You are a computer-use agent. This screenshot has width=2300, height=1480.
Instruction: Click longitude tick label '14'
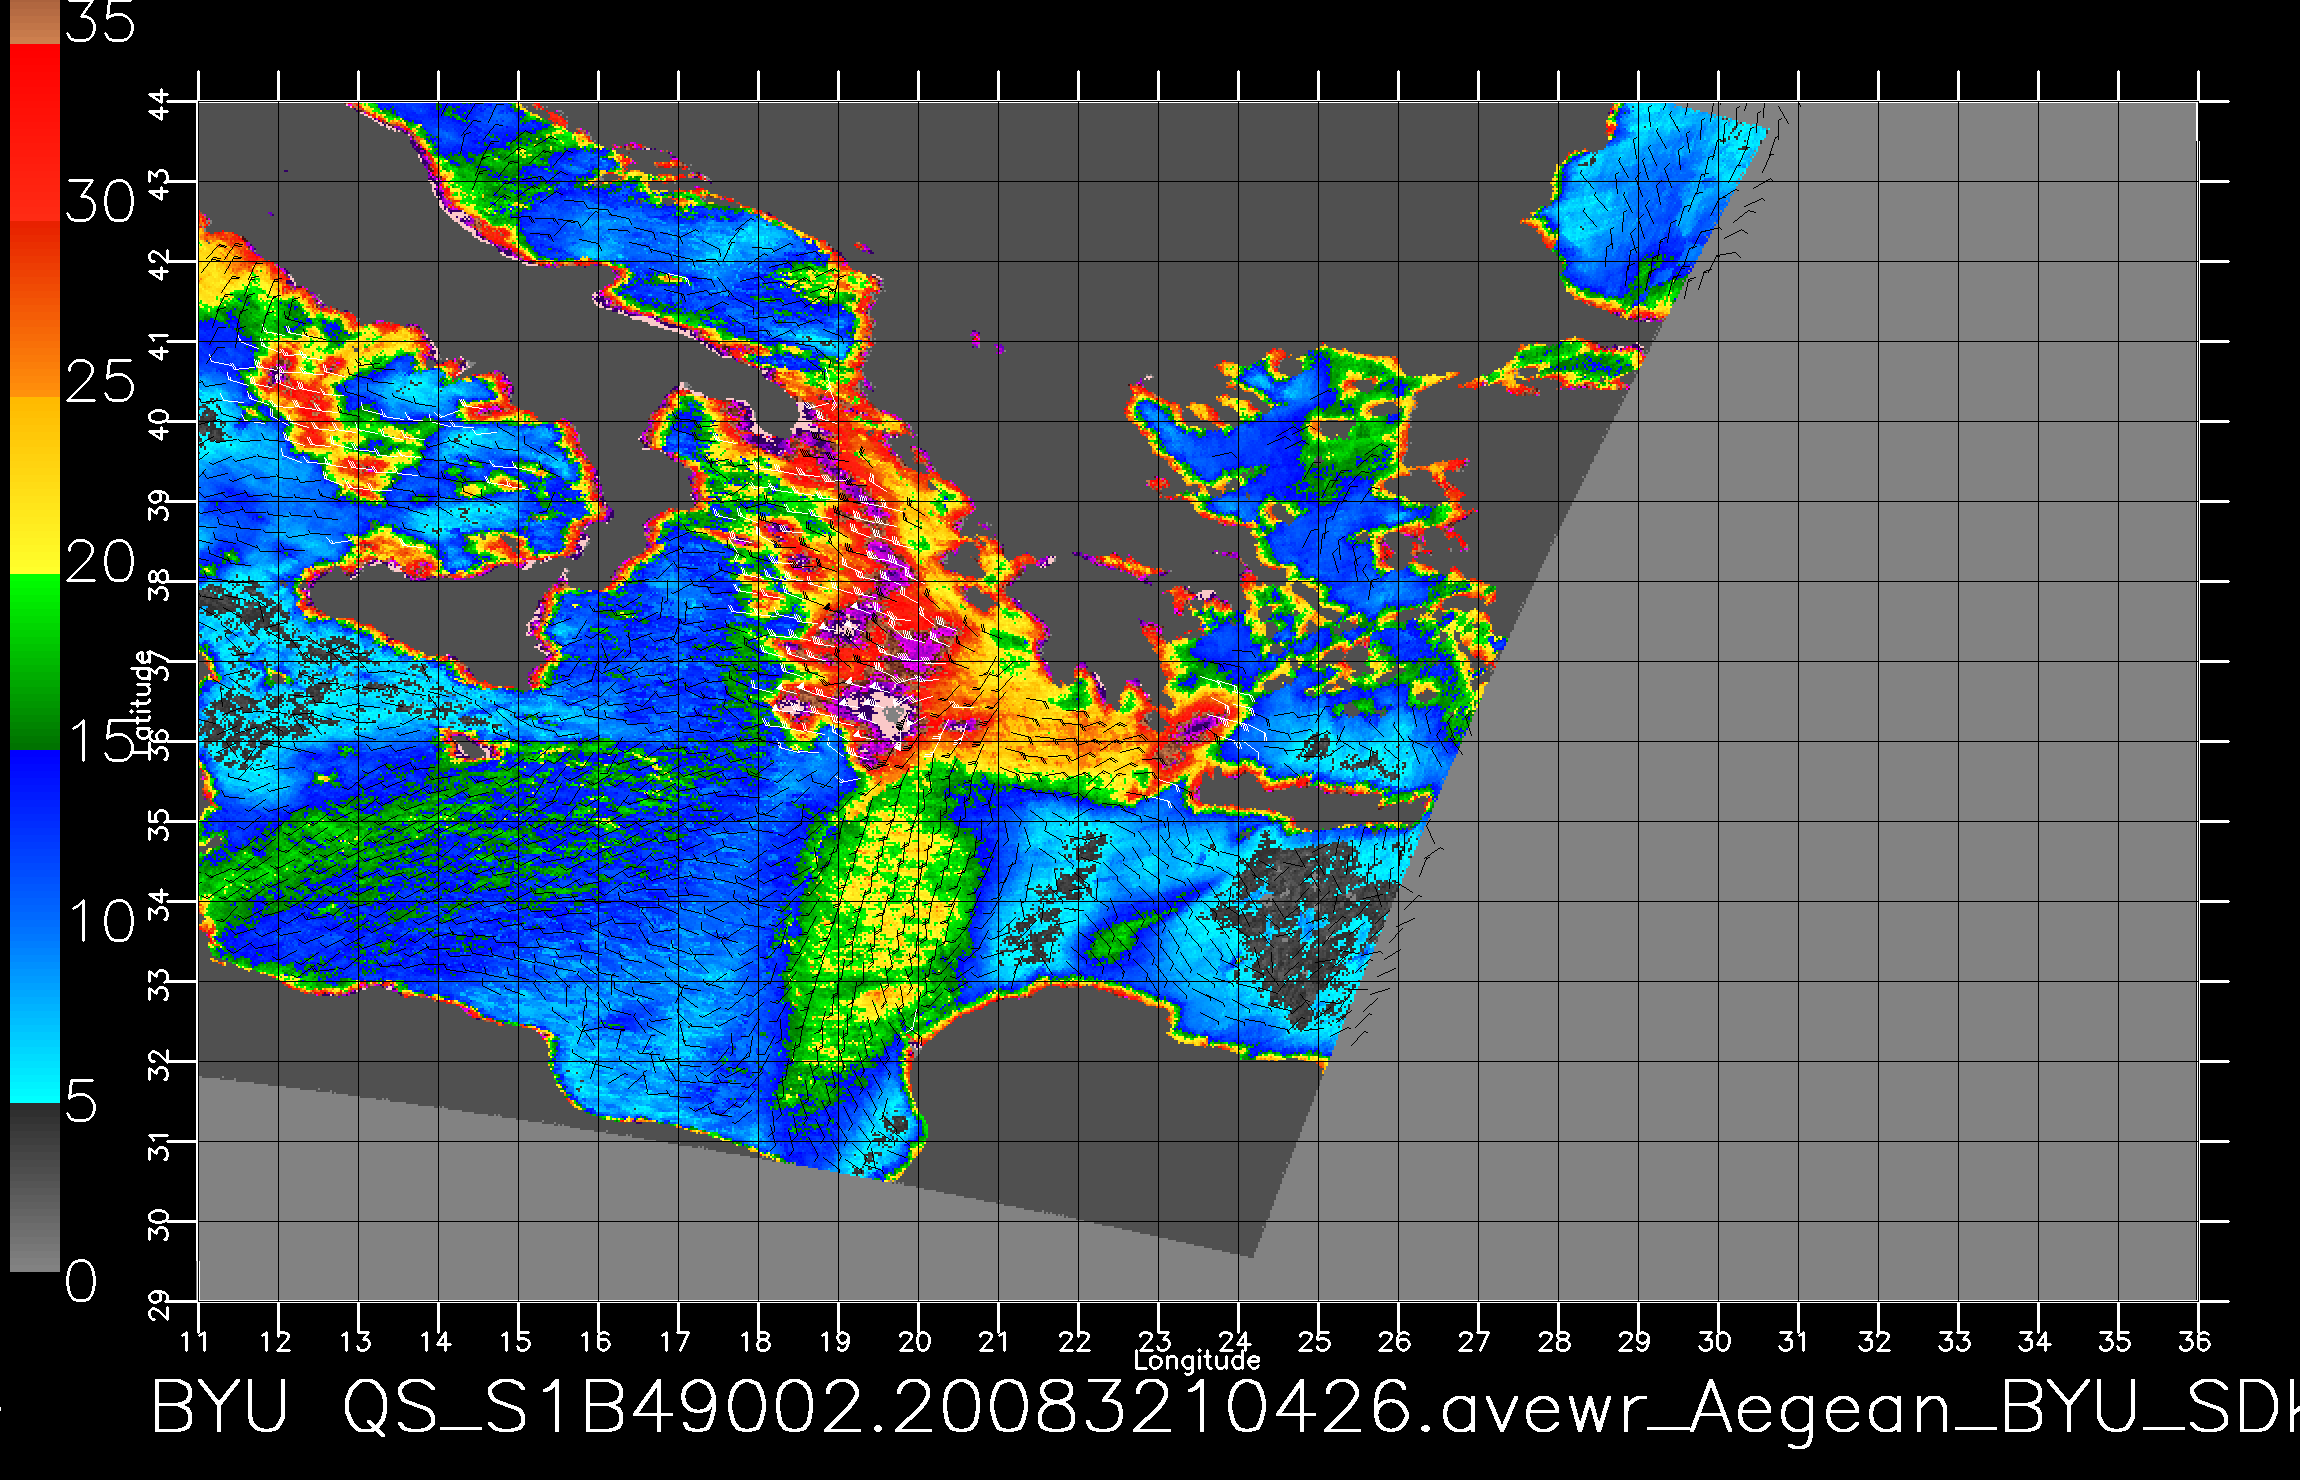tap(435, 1341)
